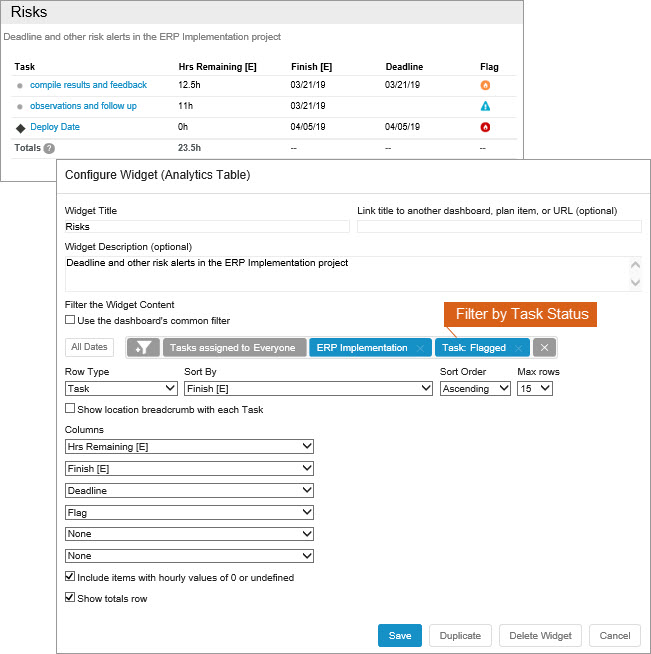Click into the Widget Title field
The image size is (651, 654).
[207, 227]
